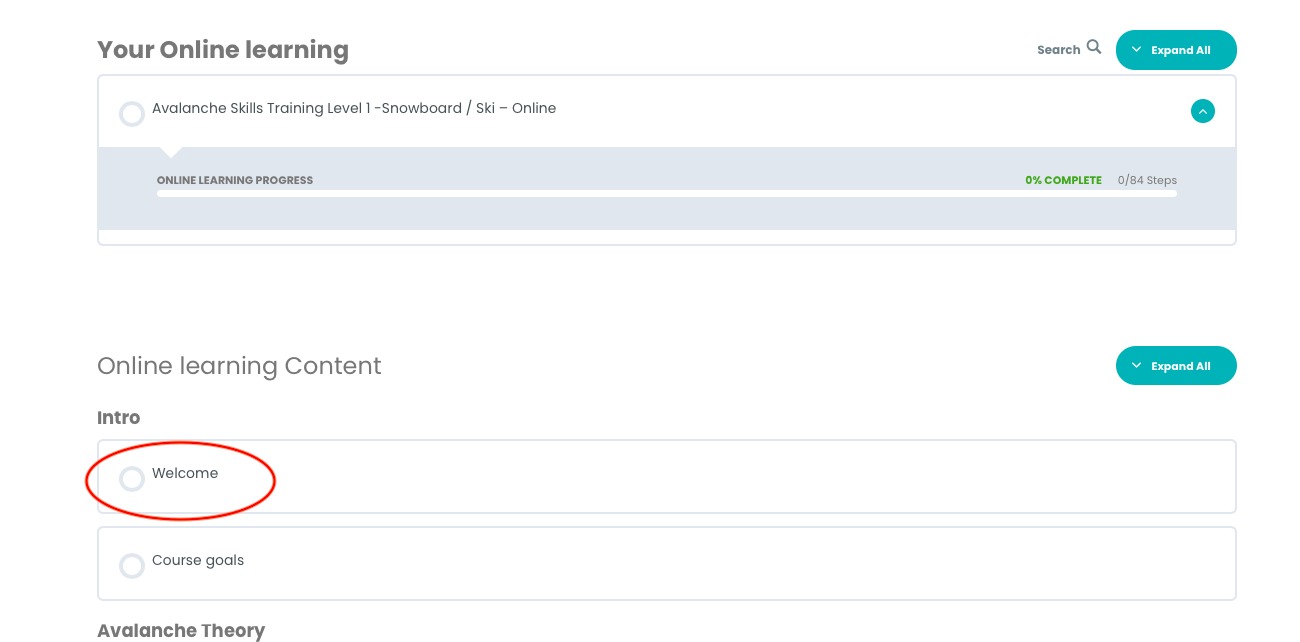Toggle the Welcome lesson completion circle

[x=132, y=479]
